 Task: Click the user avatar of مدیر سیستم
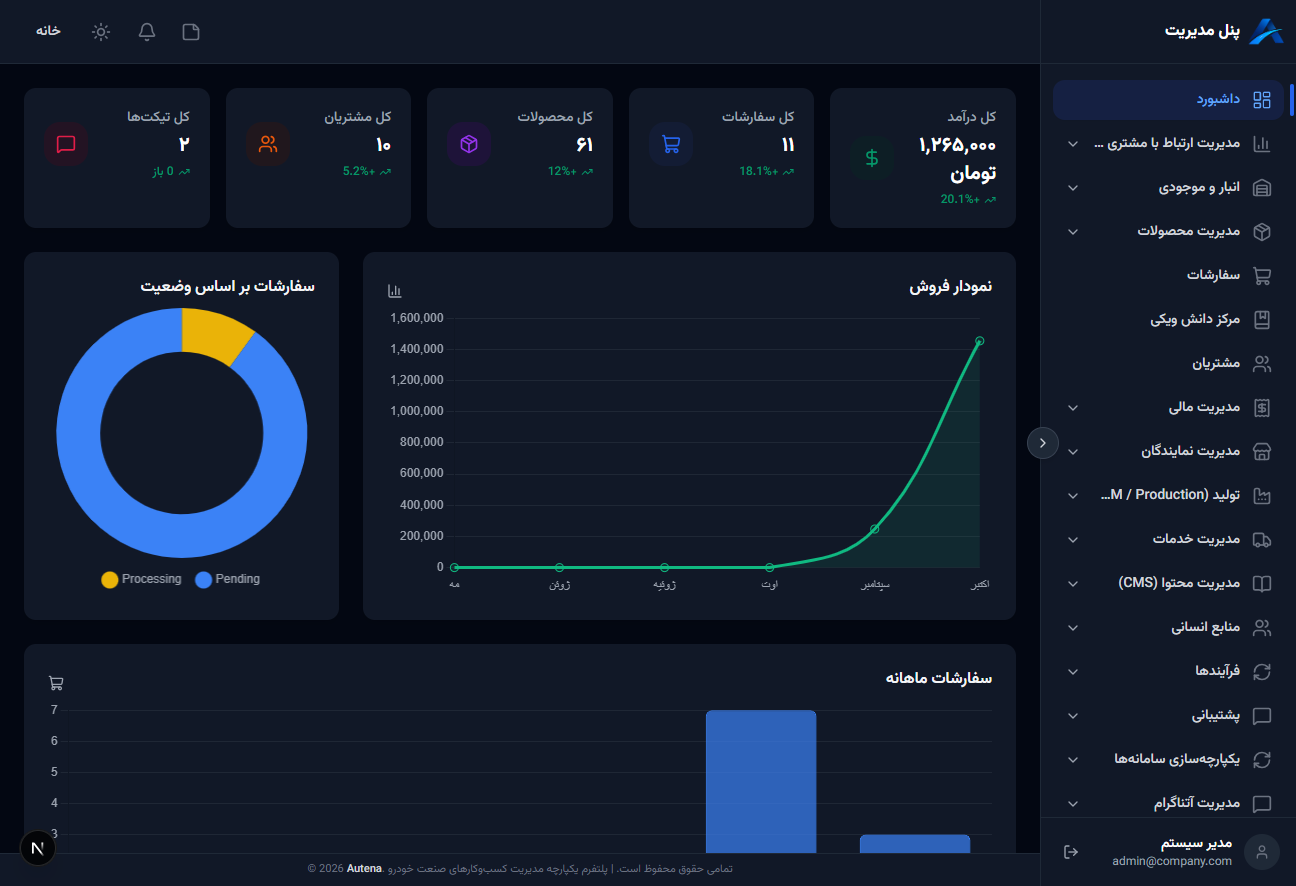(x=1262, y=852)
